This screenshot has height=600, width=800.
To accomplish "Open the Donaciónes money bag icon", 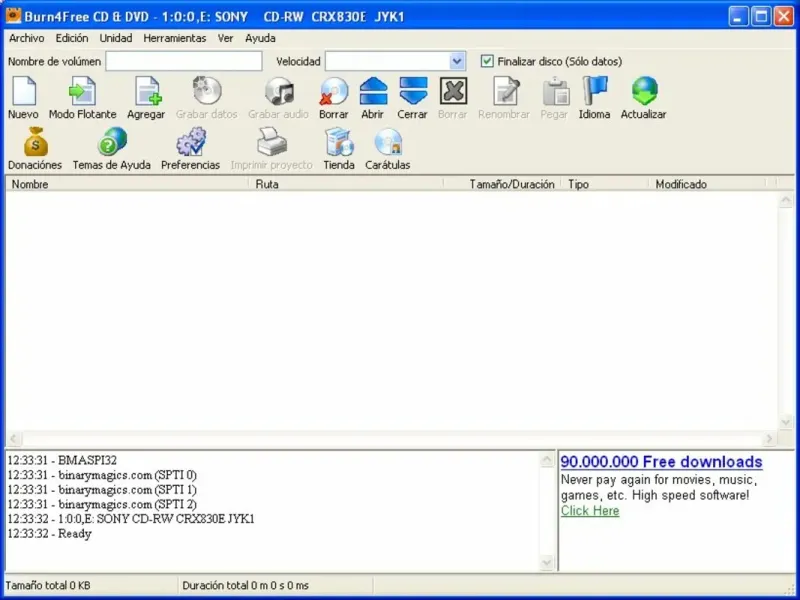I will (35, 142).
